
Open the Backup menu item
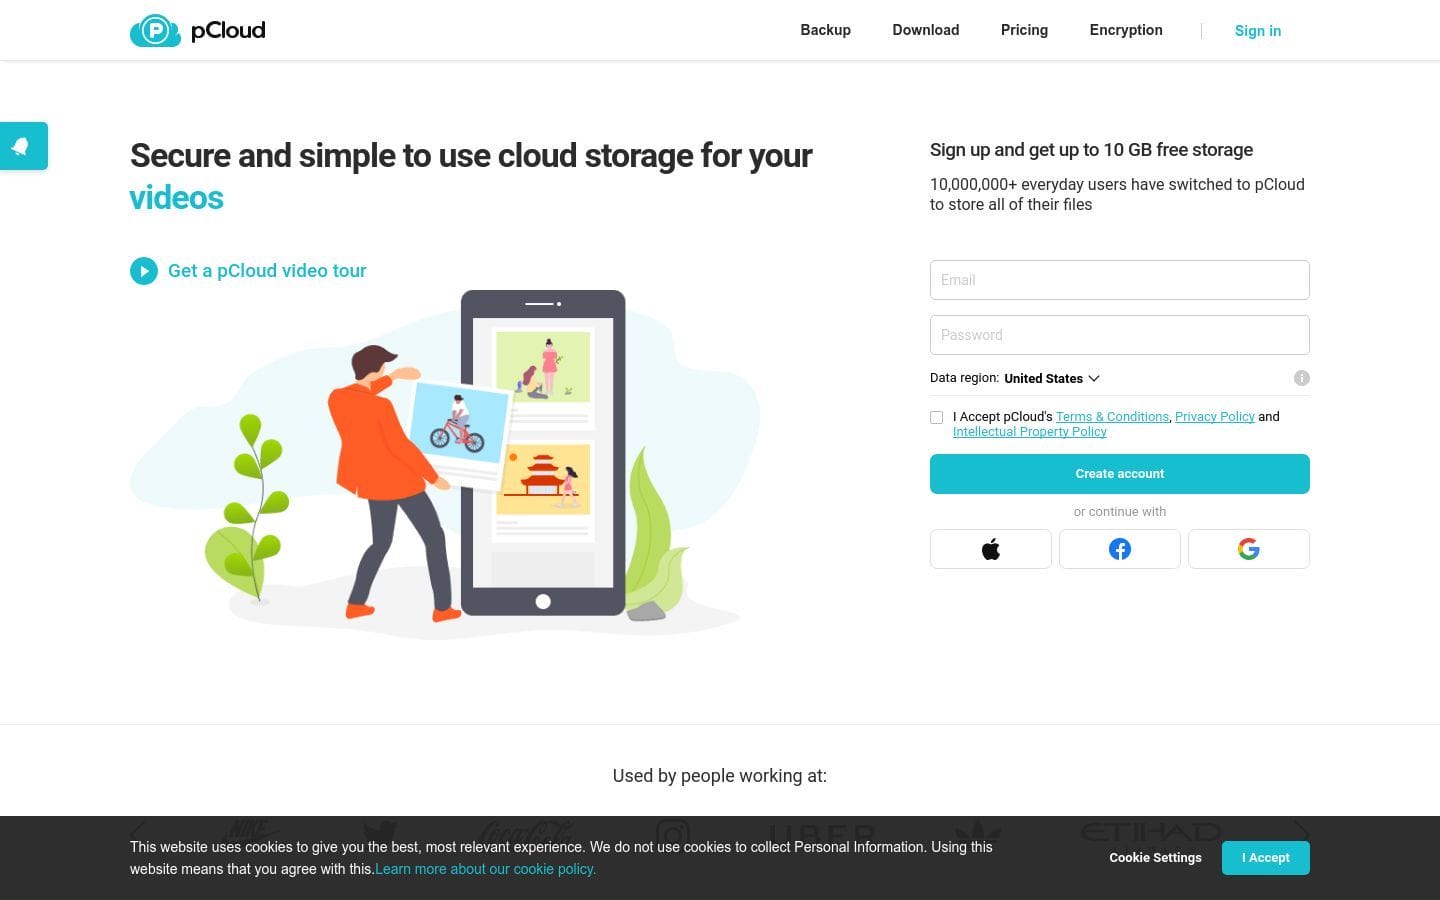pyautogui.click(x=825, y=30)
